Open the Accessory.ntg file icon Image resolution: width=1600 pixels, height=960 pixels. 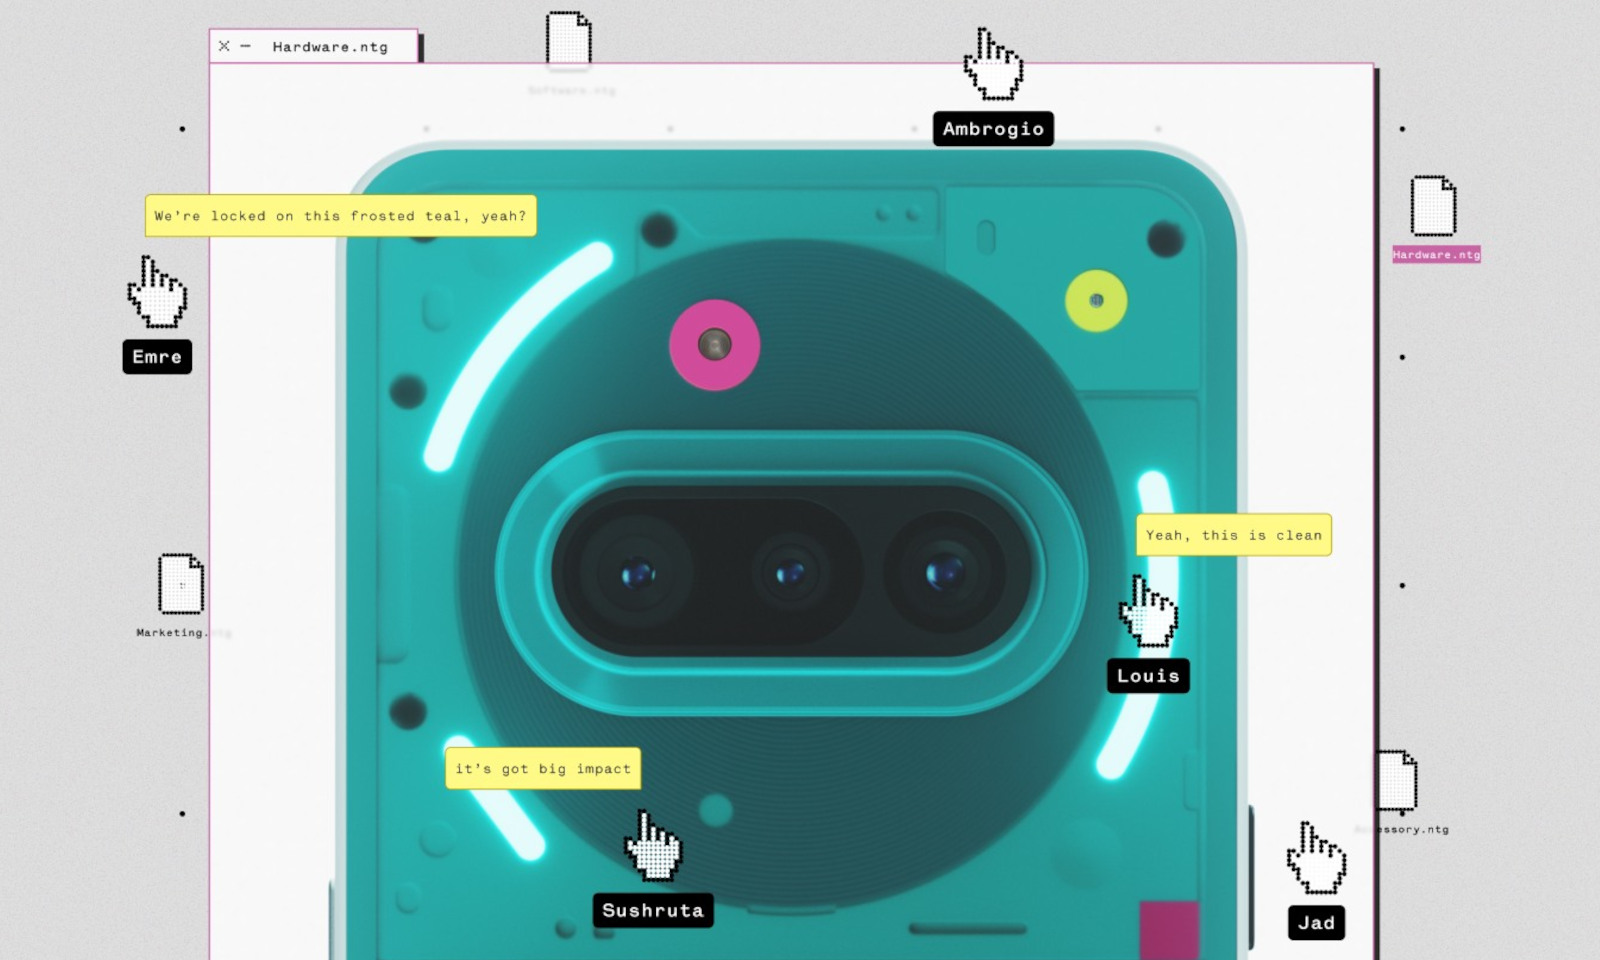pos(1397,781)
